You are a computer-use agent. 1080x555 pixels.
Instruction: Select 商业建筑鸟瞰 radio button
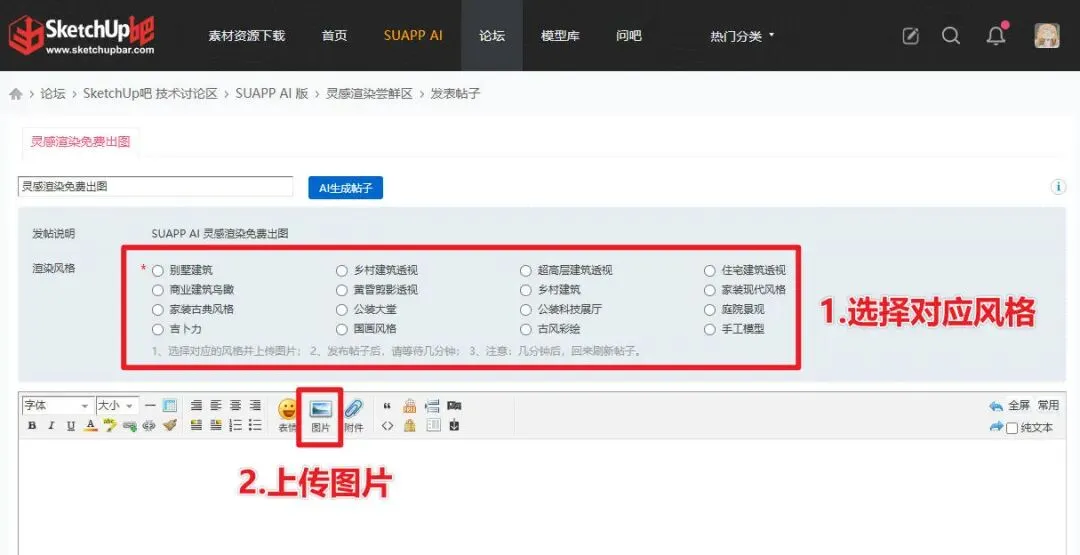click(158, 290)
